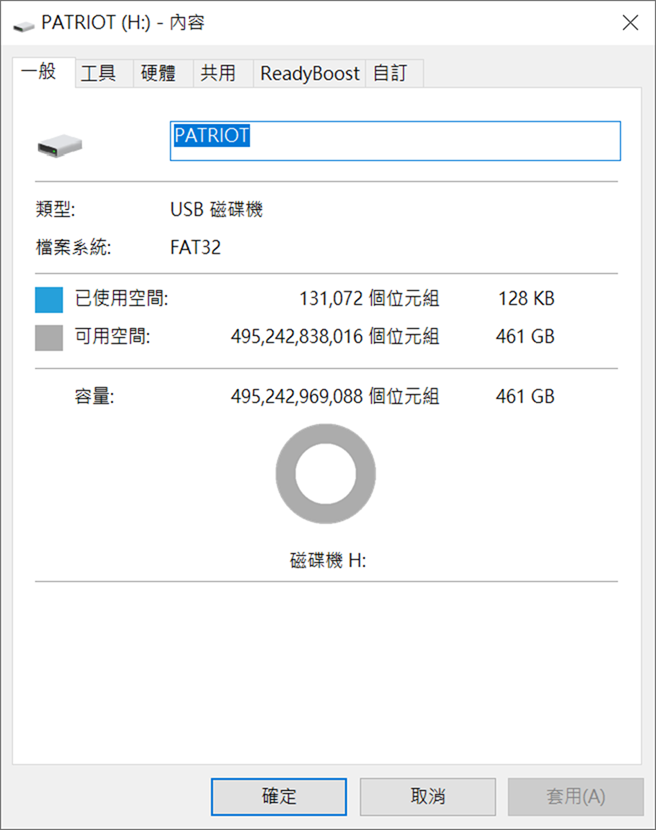
Task: Click the drive icon in the title bar
Action: click(x=23, y=24)
